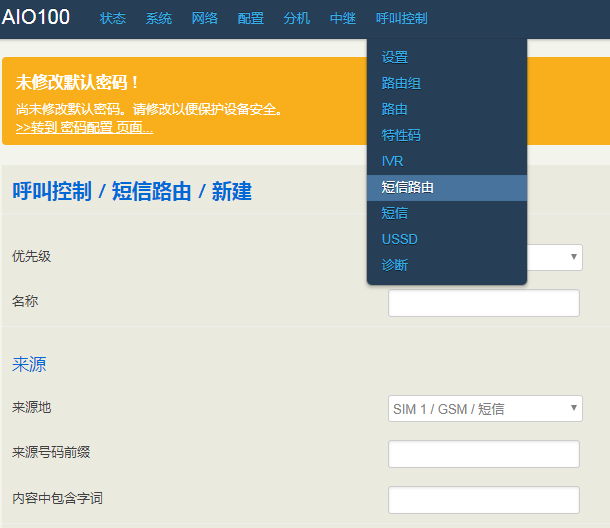Focus the 名称 input field
This screenshot has width=610, height=528.
click(484, 303)
